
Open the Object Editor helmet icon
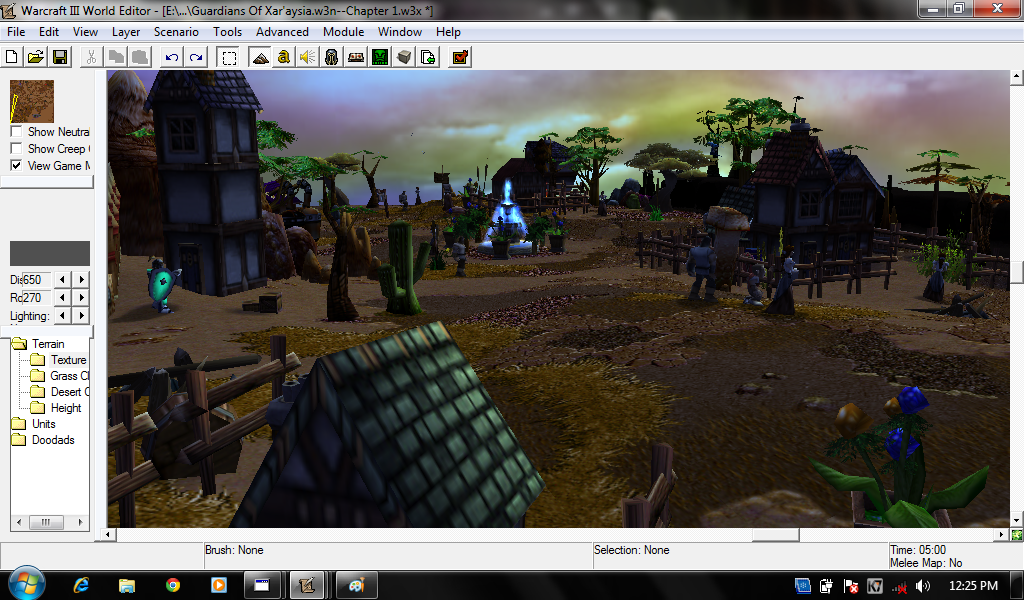pos(332,57)
